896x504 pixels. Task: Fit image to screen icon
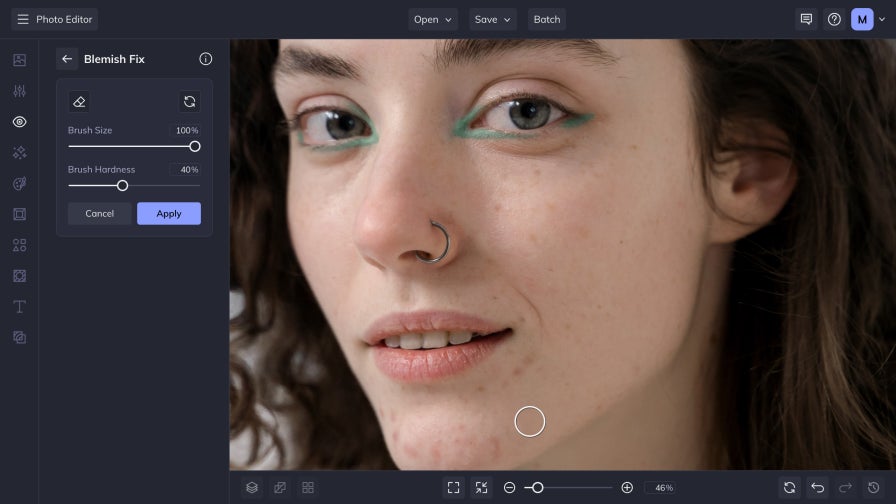pyautogui.click(x=454, y=487)
